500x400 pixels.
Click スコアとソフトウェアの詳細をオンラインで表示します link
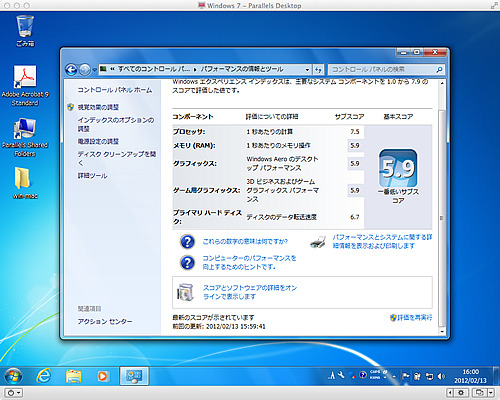pos(250,292)
